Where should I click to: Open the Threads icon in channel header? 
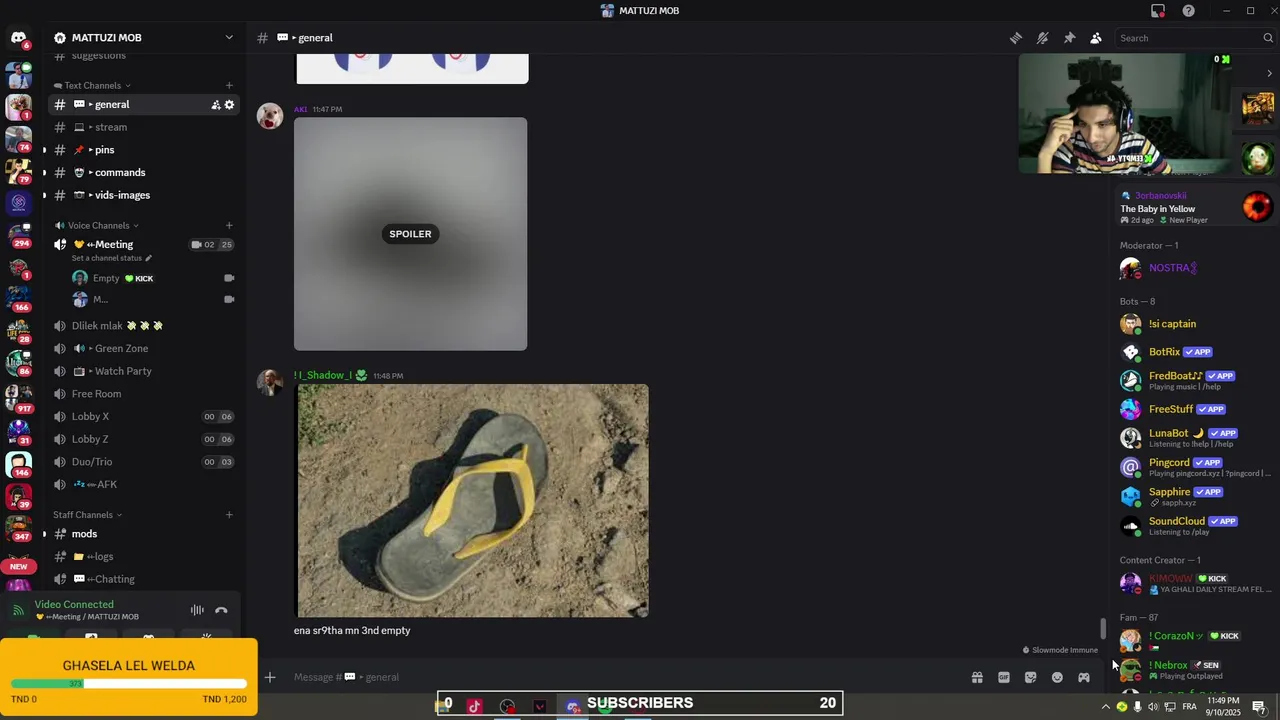click(x=1016, y=38)
